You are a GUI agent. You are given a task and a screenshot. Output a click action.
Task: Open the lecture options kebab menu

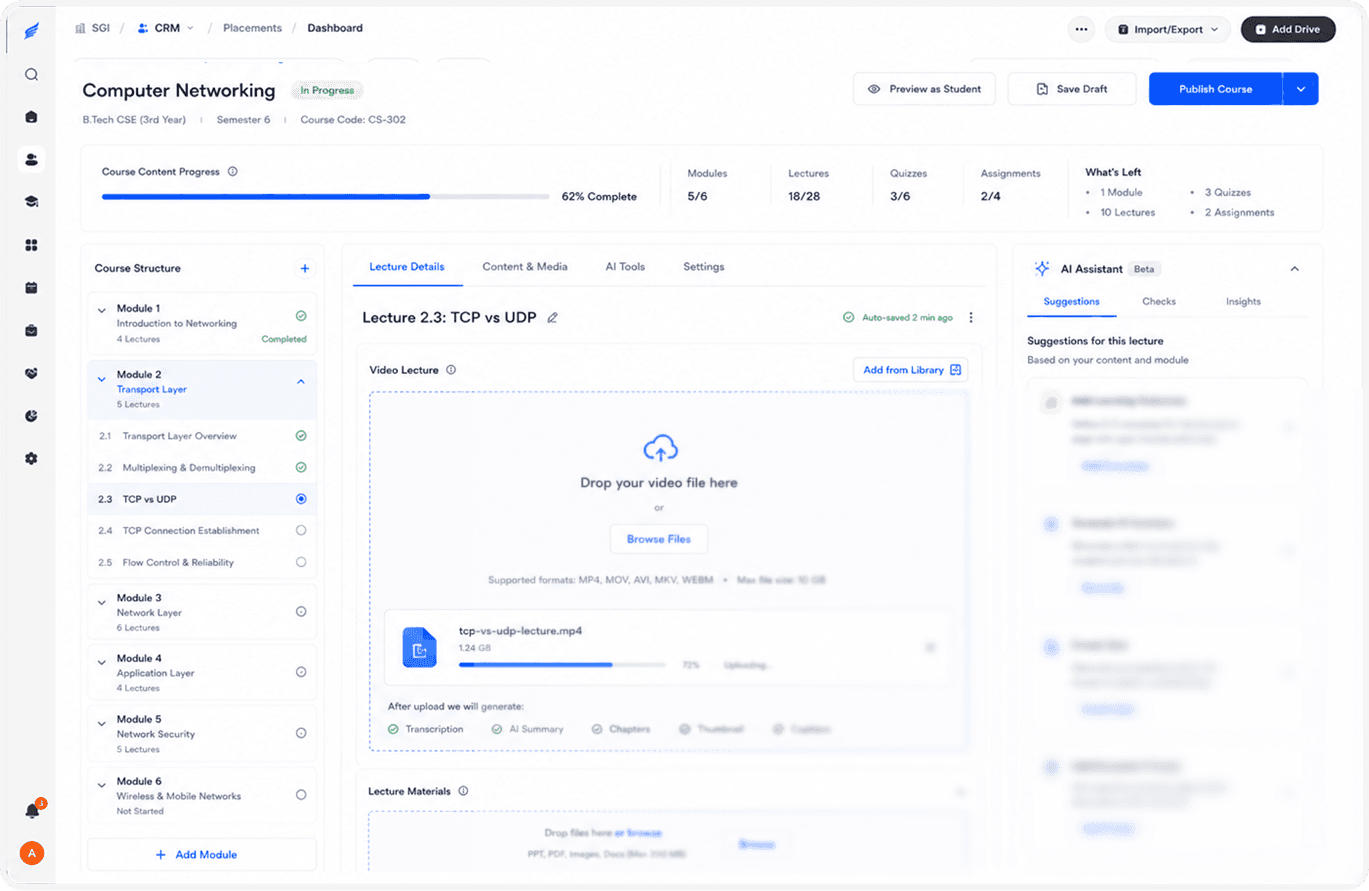(x=971, y=318)
